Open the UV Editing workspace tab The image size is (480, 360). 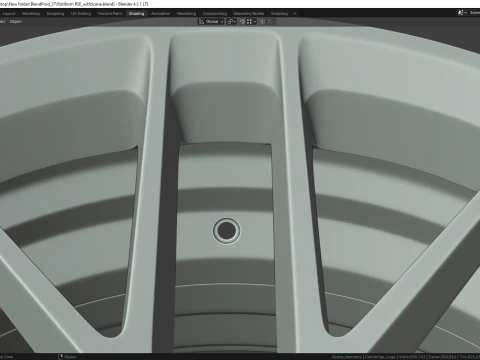pyautogui.click(x=81, y=14)
